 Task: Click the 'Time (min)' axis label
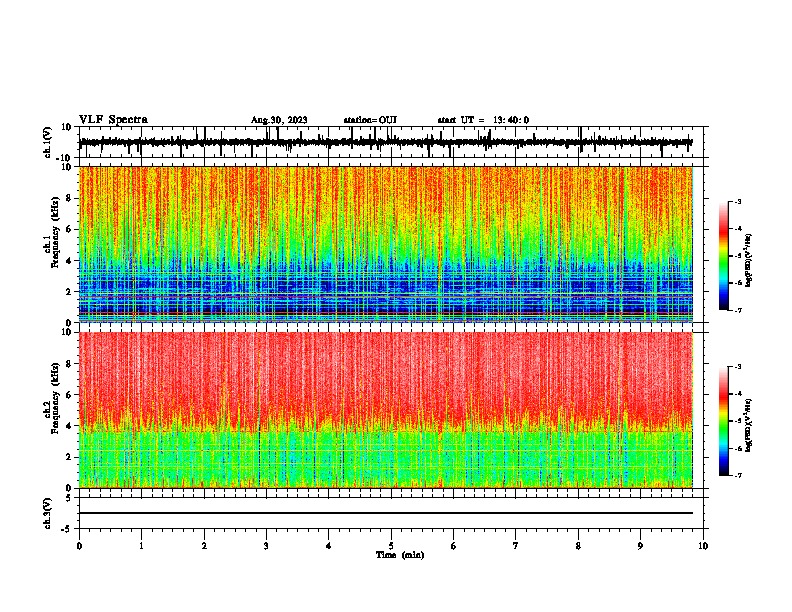[400, 555]
